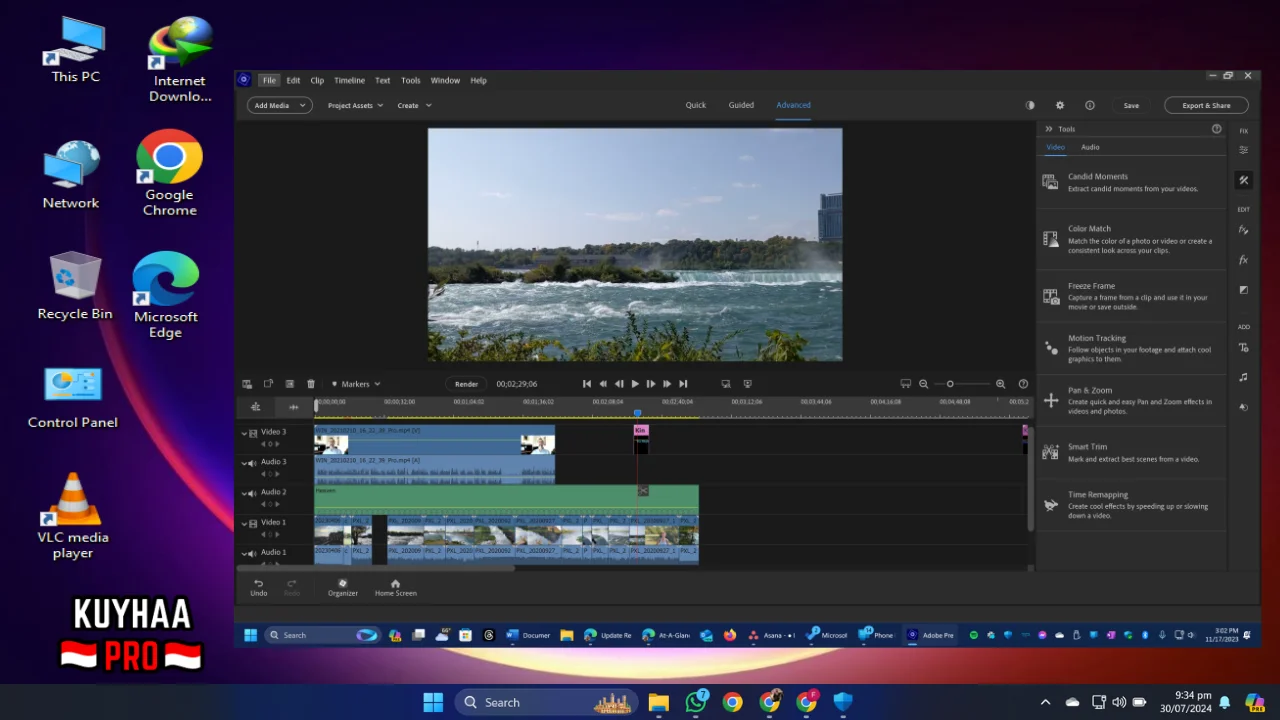Mute the Audio 3 track speaker icon
Screen dimensions: 1280x720
point(253,463)
